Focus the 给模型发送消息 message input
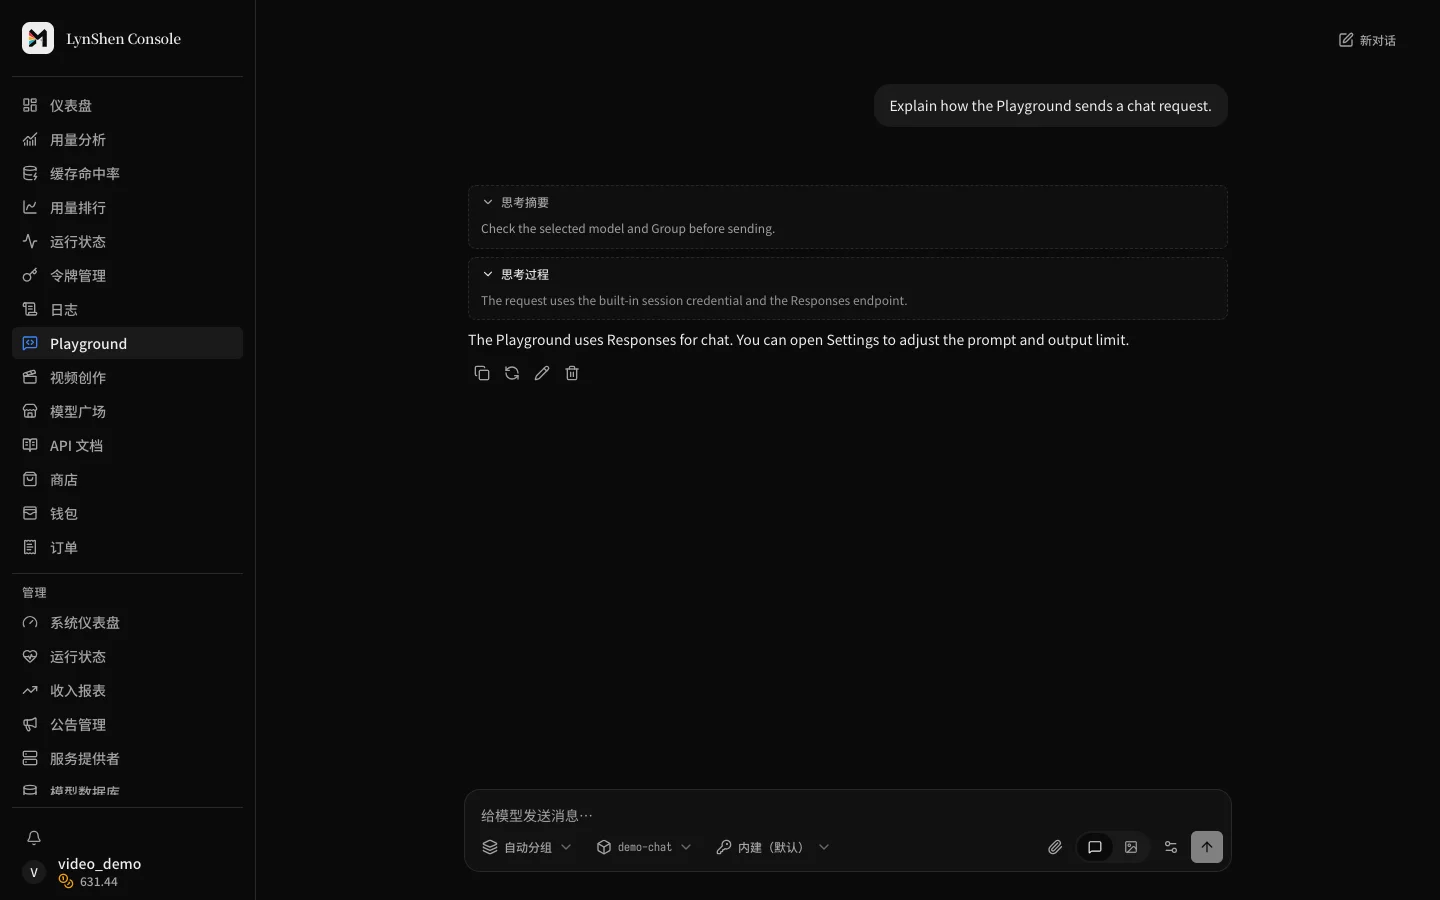This screenshot has height=900, width=1440. pos(848,815)
